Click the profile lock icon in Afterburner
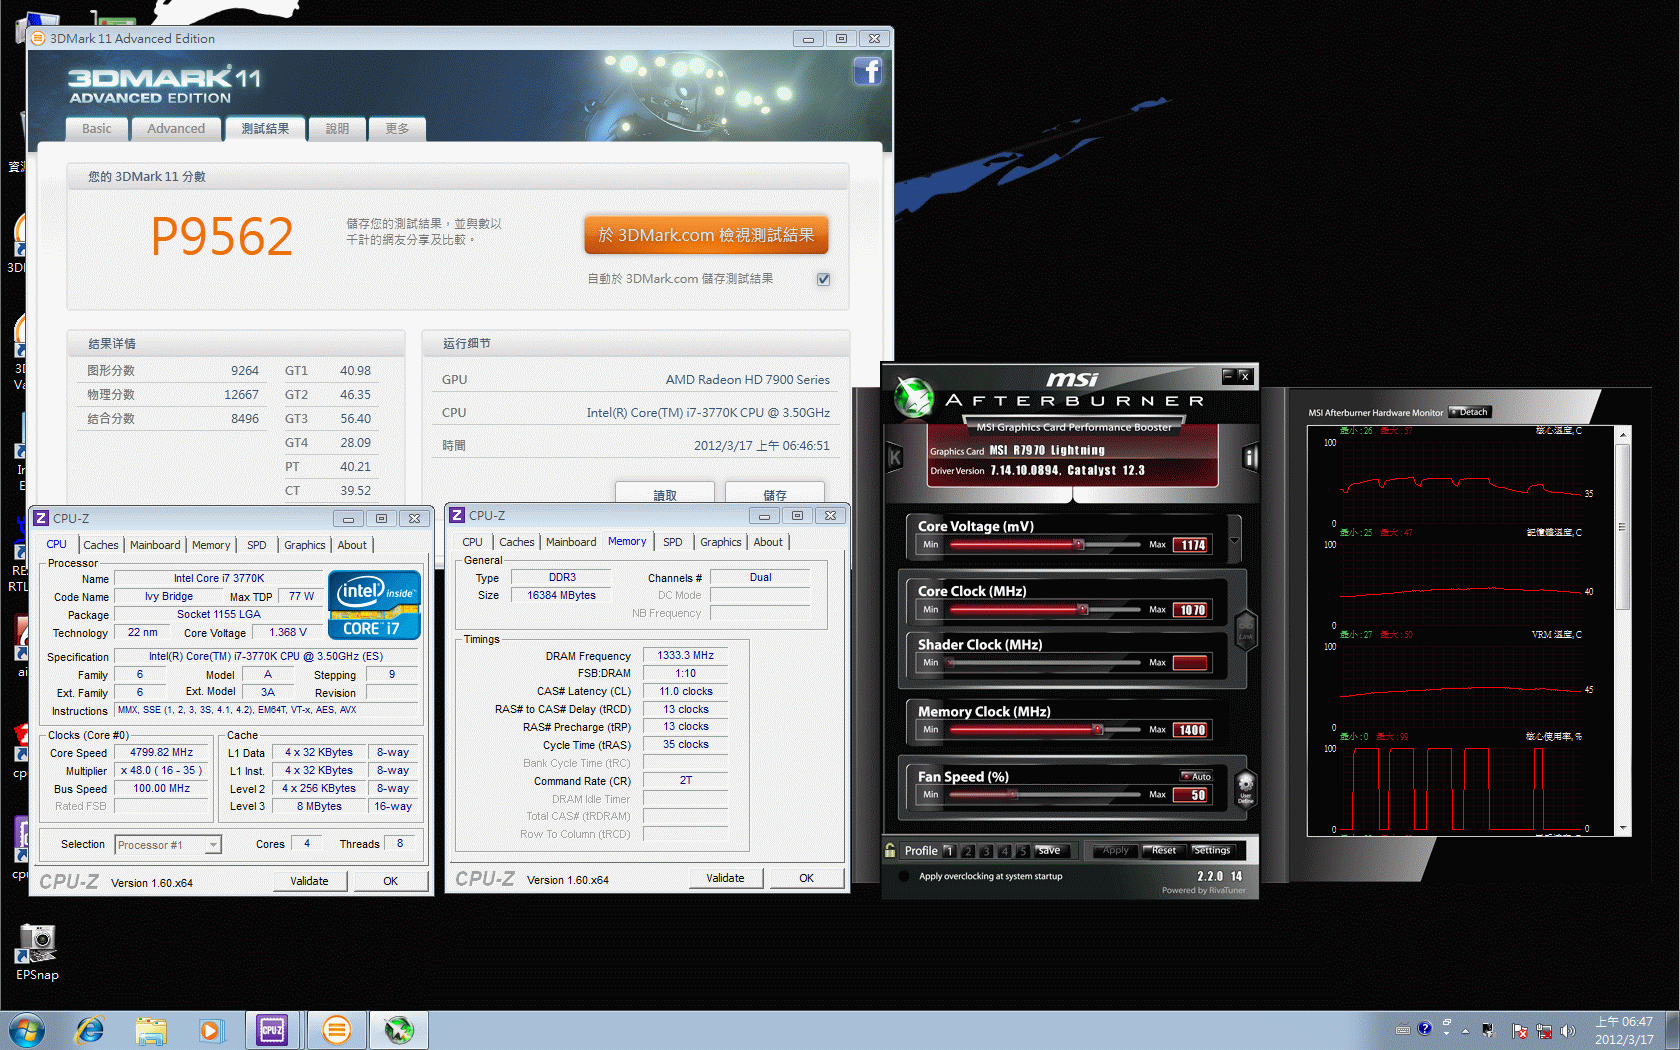The width and height of the screenshot is (1680, 1050). [x=890, y=850]
